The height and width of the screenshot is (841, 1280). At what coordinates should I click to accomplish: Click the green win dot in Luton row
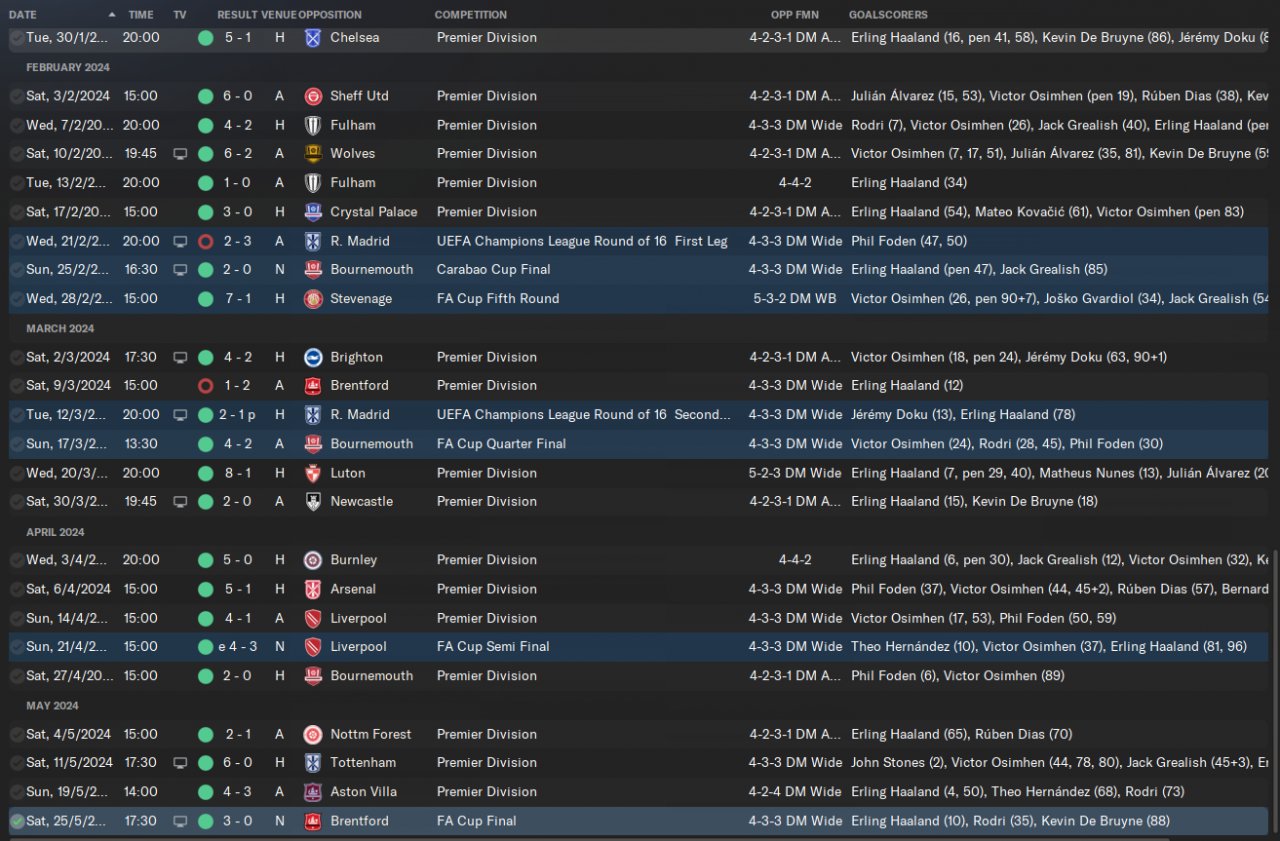(205, 473)
